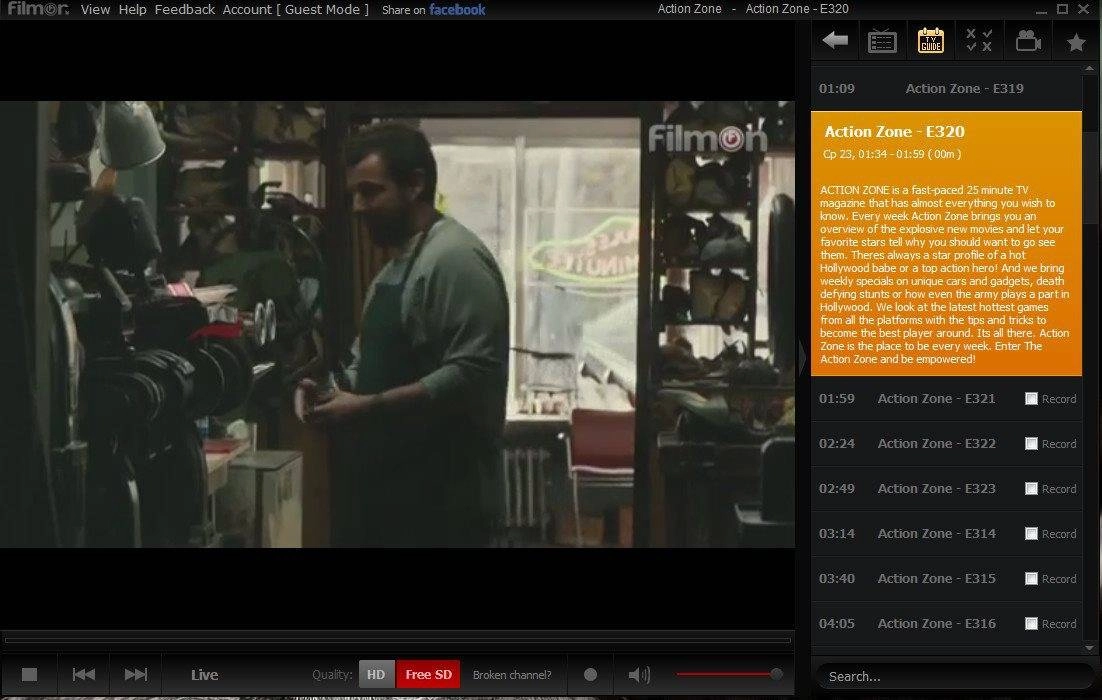Go to previous channel
The width and height of the screenshot is (1102, 700).
tap(84, 675)
